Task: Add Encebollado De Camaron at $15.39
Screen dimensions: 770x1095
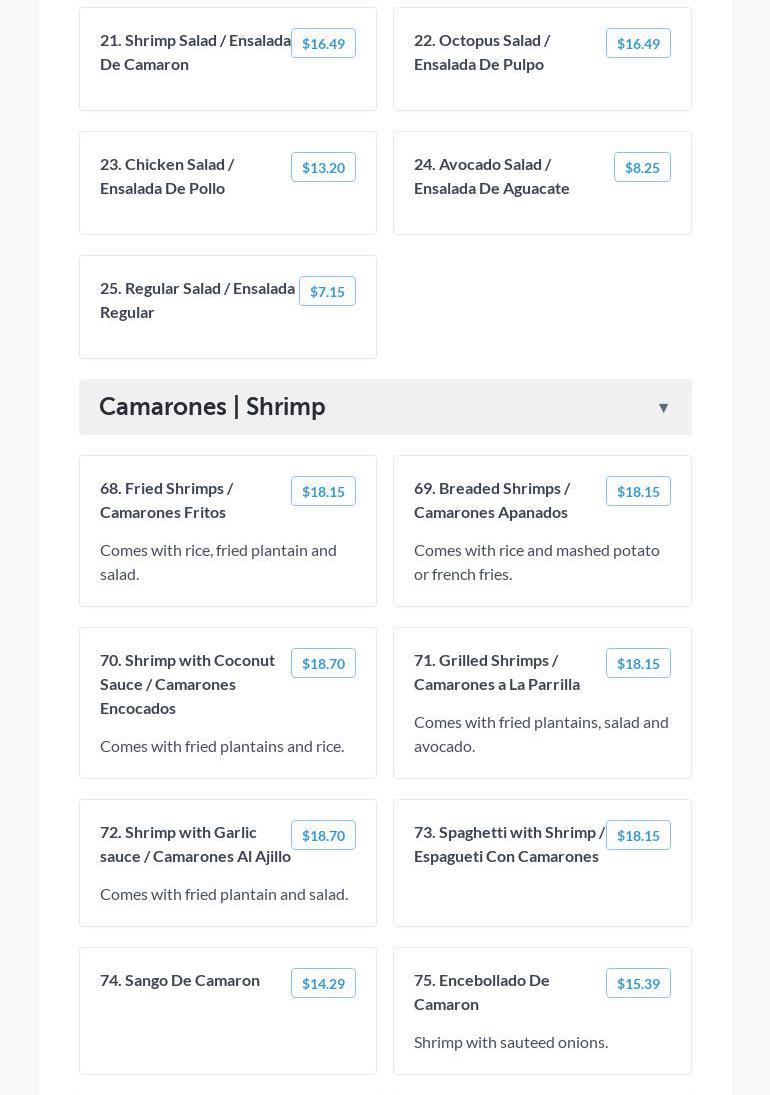Action: [x=638, y=983]
